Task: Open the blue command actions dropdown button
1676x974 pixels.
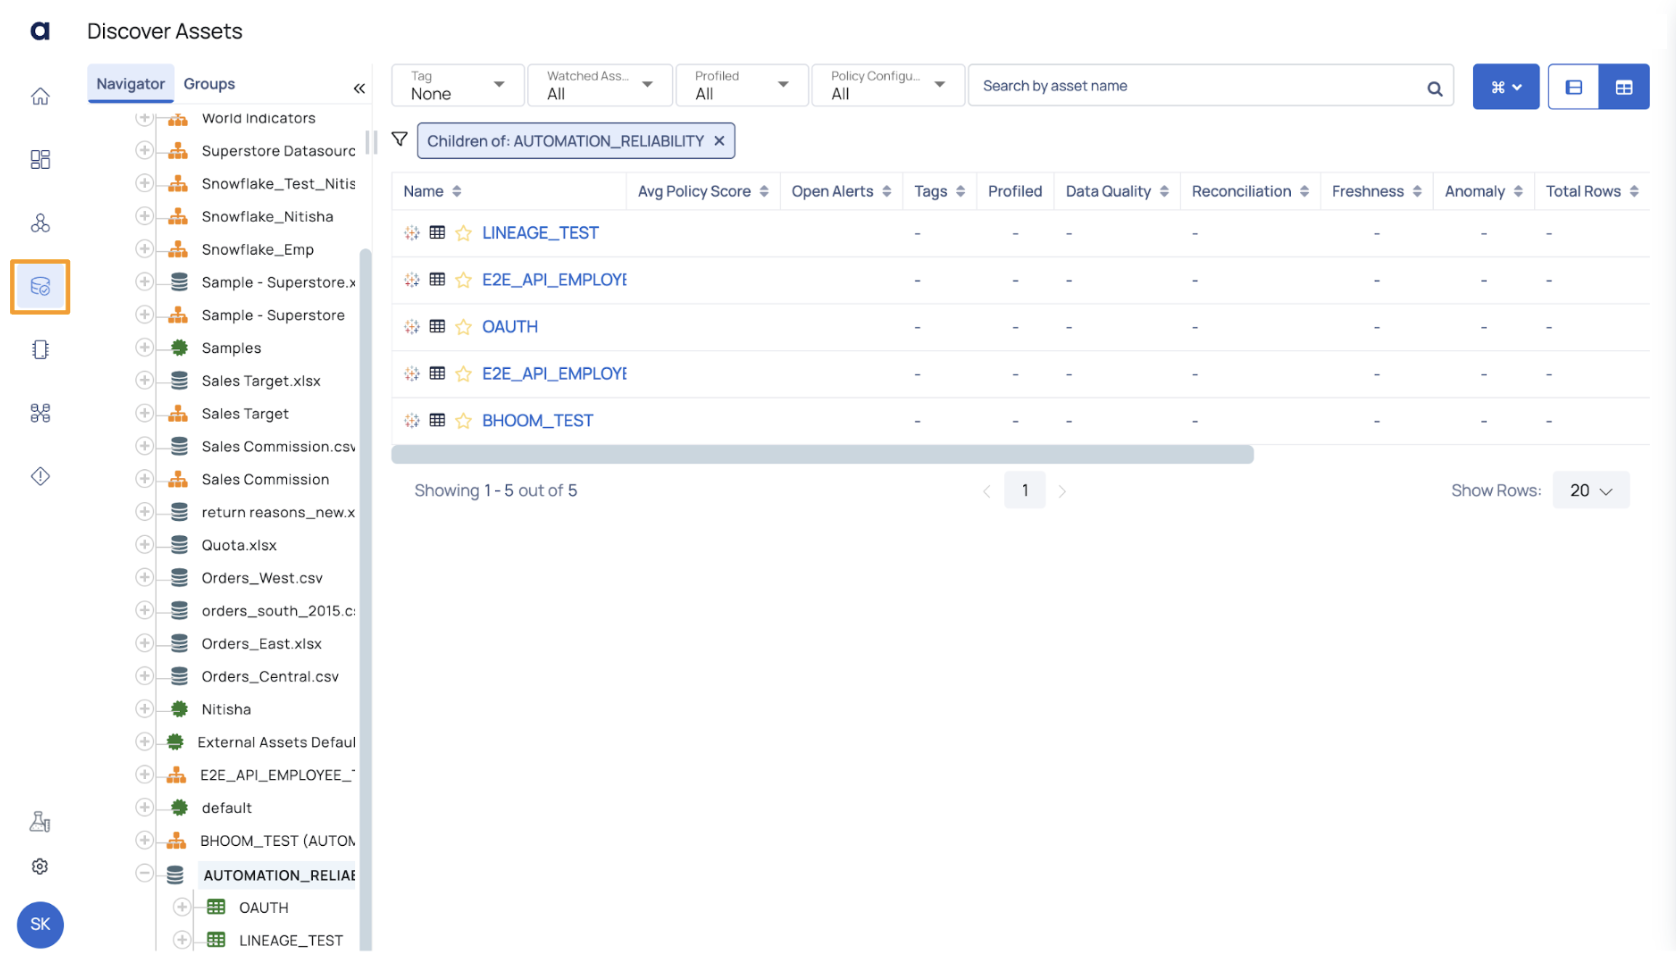Action: pyautogui.click(x=1506, y=87)
